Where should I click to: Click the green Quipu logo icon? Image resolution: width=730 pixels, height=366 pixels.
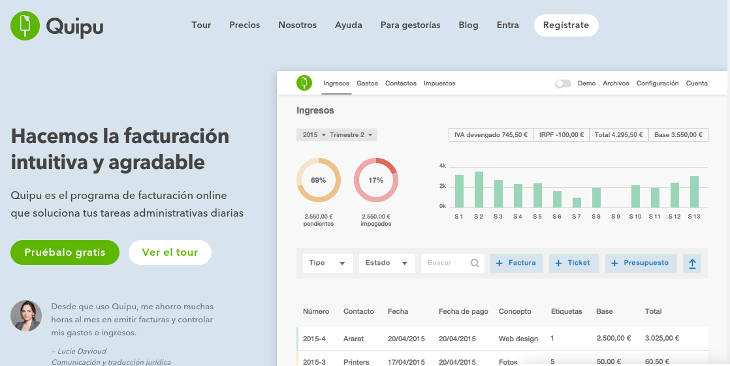click(25, 26)
